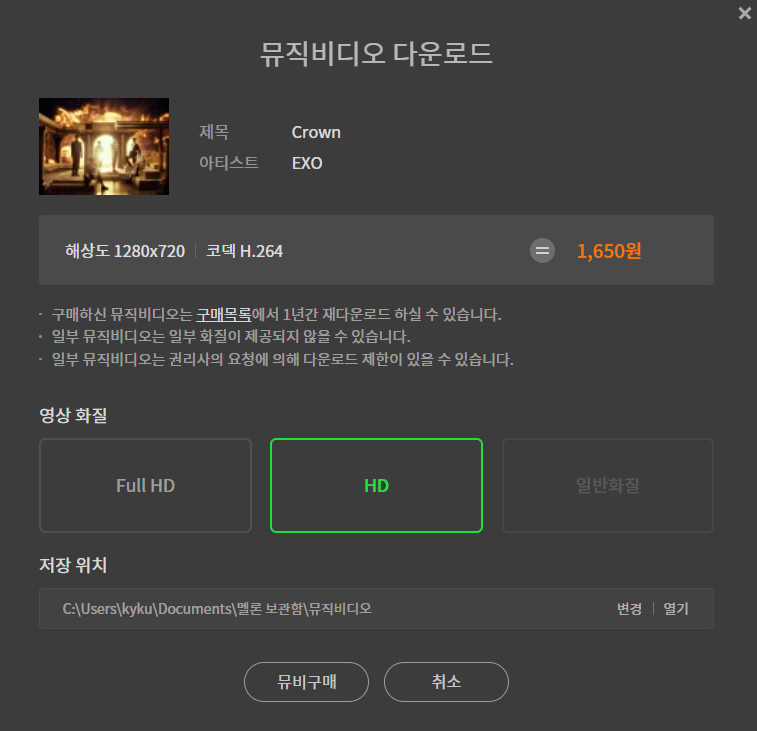
Task: Cancel with the 취소 button
Action: tap(446, 682)
